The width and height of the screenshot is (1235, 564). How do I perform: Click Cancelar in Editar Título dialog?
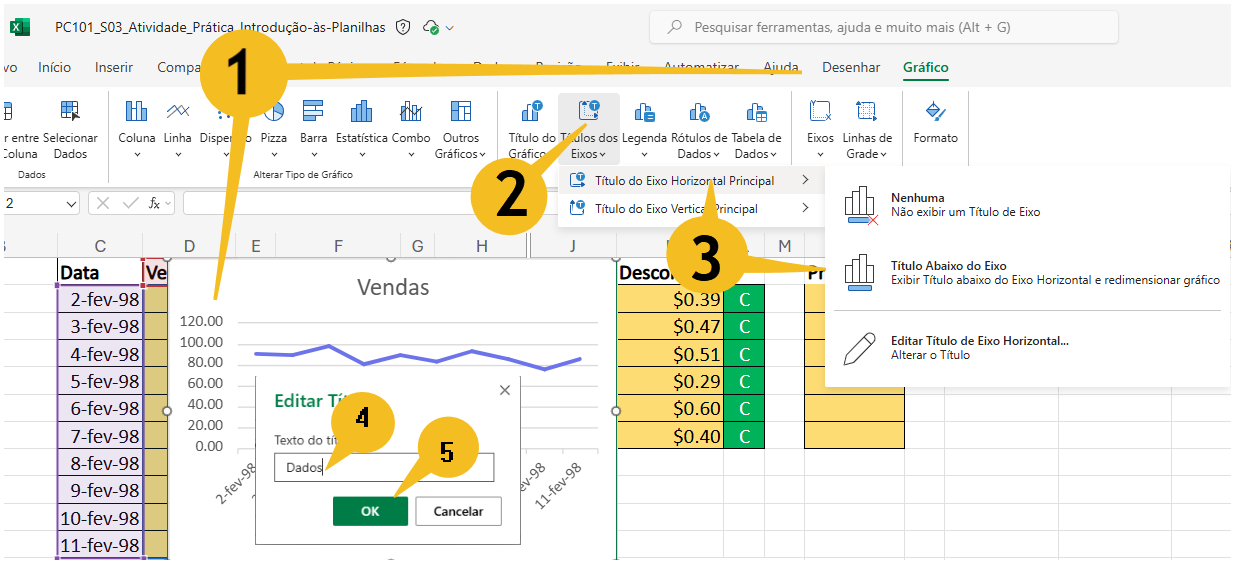(458, 511)
